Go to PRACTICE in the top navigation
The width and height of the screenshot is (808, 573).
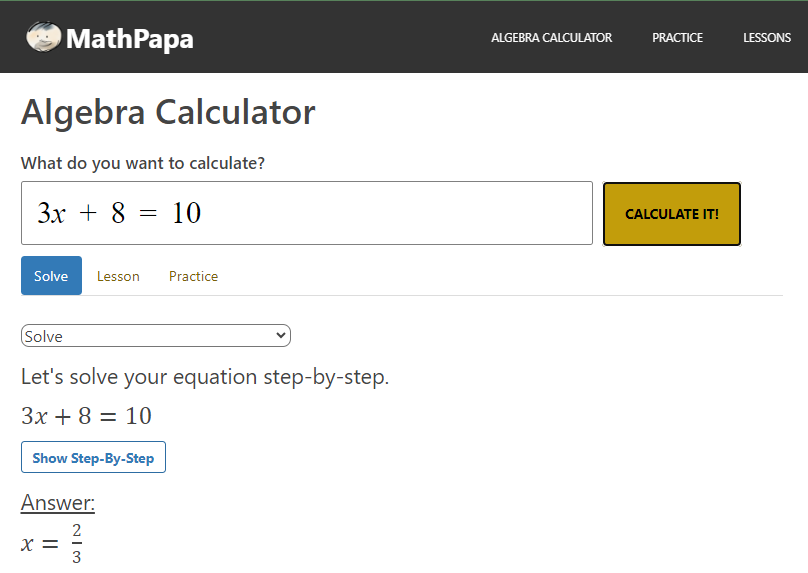pyautogui.click(x=677, y=38)
